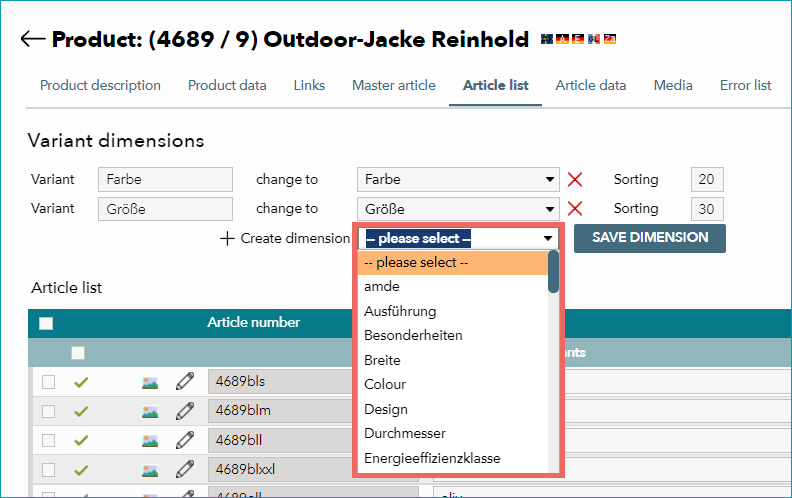Screen dimensions: 792x498
Task: Click the Größe variant name field
Action: point(165,209)
